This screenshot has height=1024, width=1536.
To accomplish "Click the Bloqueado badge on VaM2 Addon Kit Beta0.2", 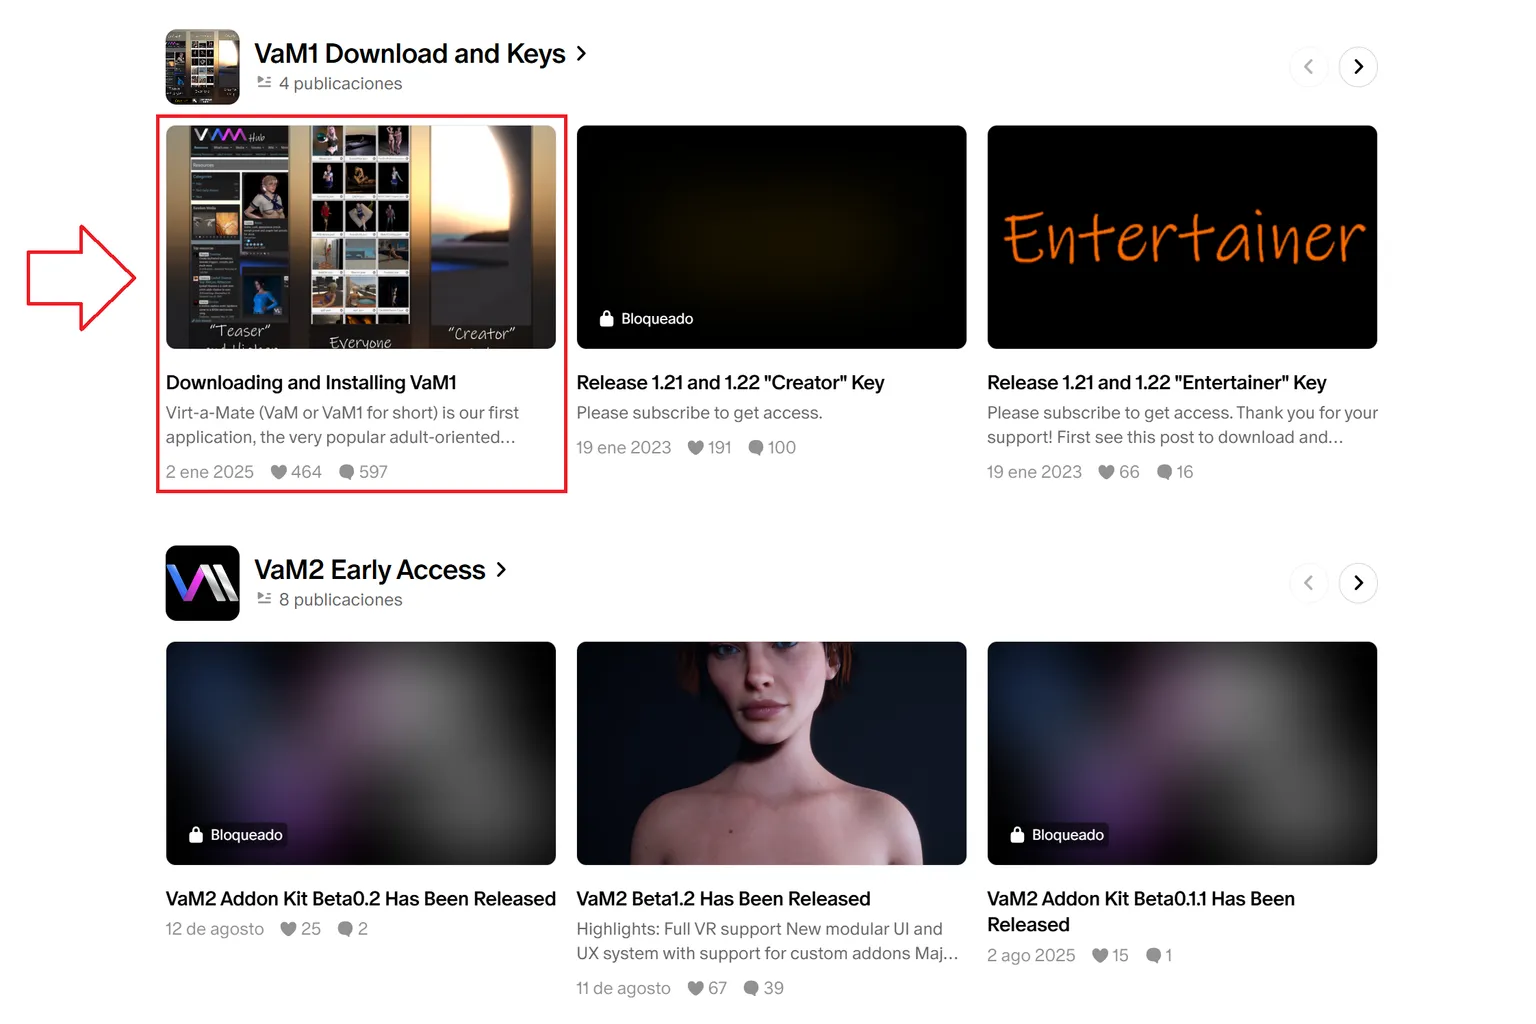I will pos(236,835).
